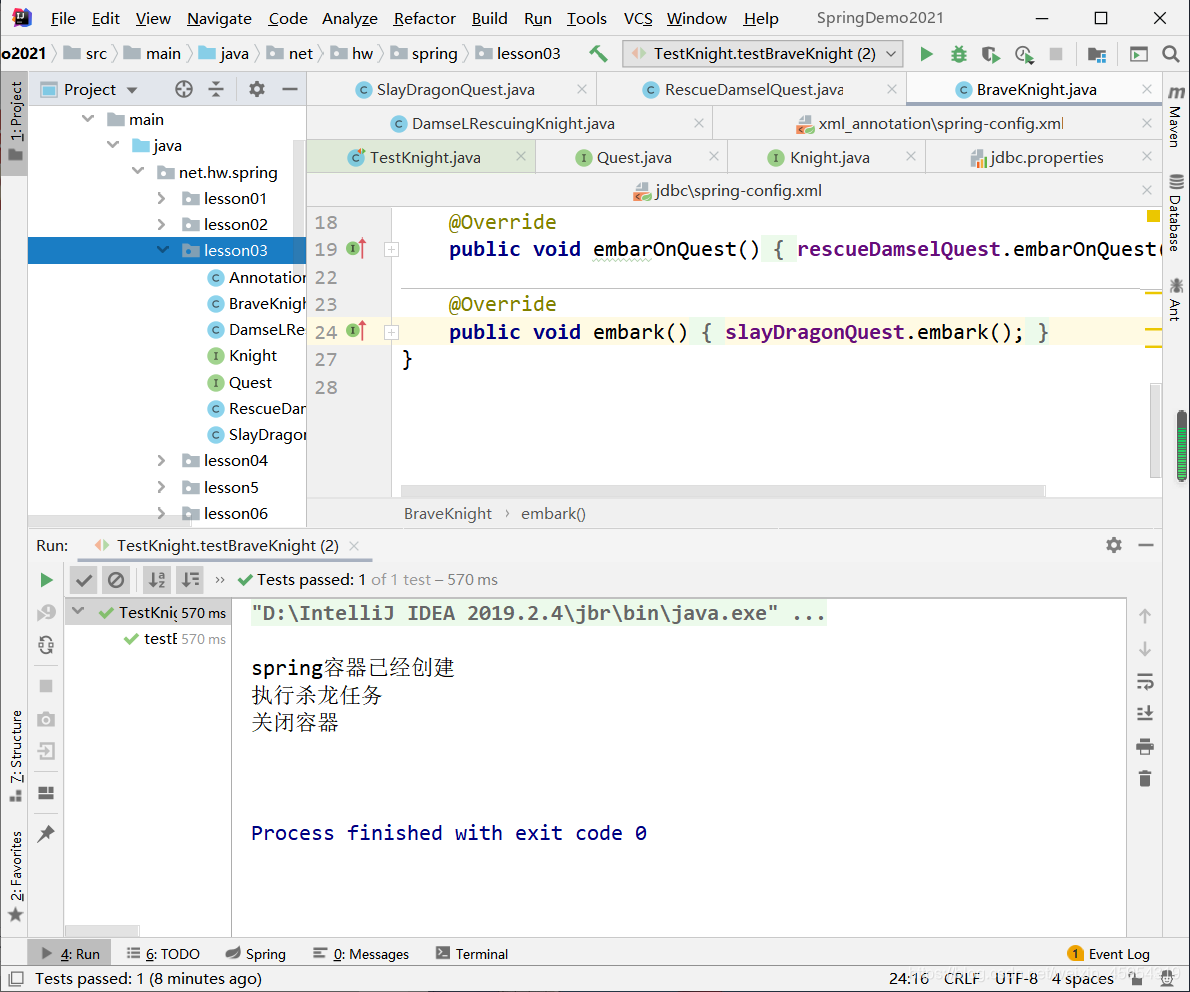
Task: Click the UTF-8 encoding selector
Action: (1015, 978)
